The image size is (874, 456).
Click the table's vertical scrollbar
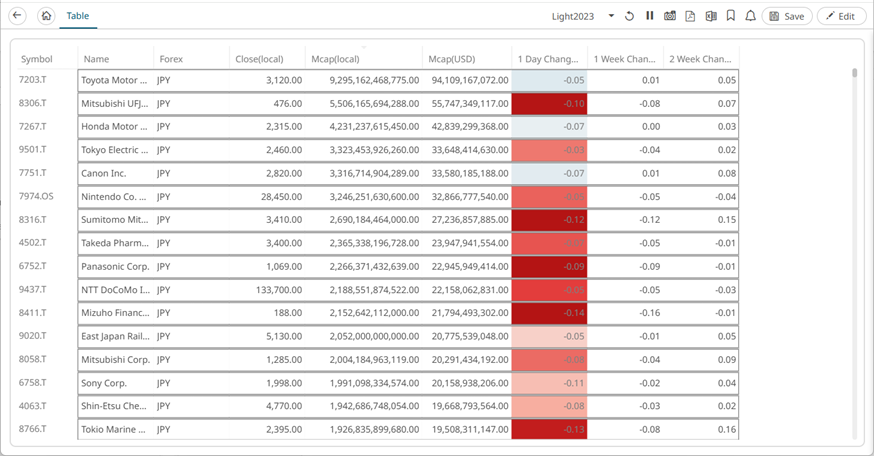coord(854,74)
